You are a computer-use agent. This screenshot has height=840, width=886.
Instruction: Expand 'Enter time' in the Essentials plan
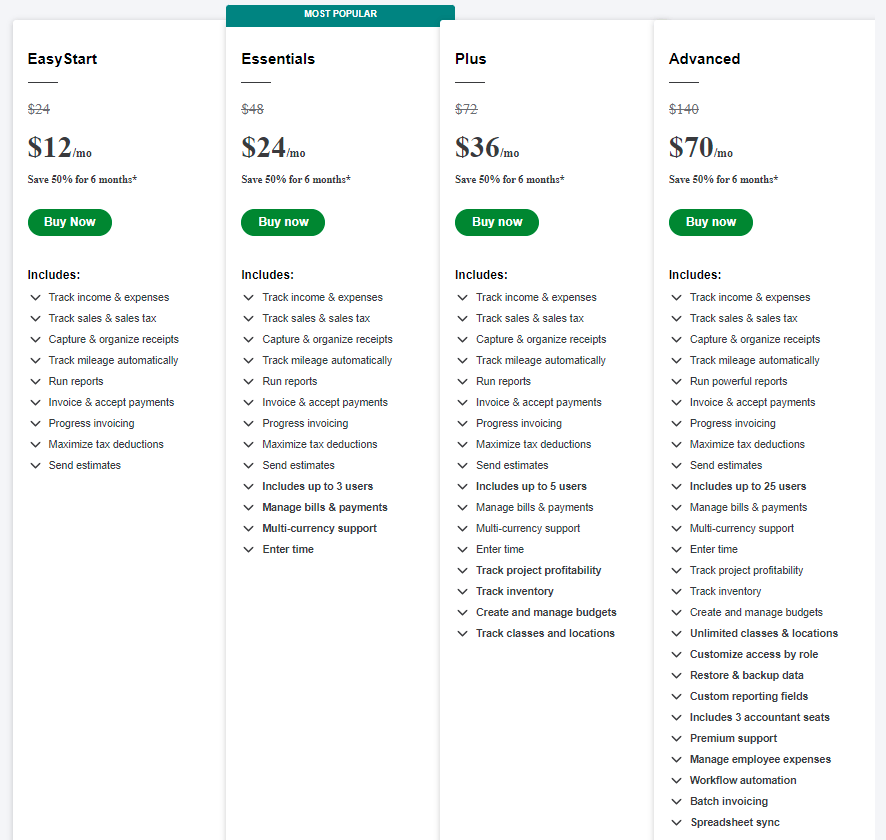point(249,550)
